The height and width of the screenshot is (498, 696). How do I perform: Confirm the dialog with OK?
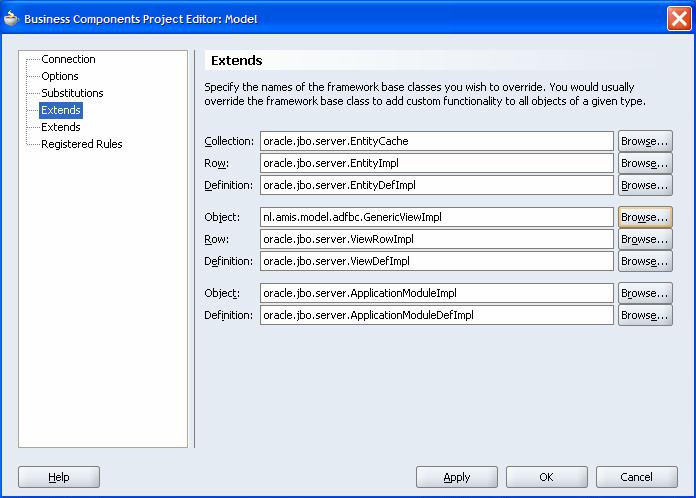(546, 477)
